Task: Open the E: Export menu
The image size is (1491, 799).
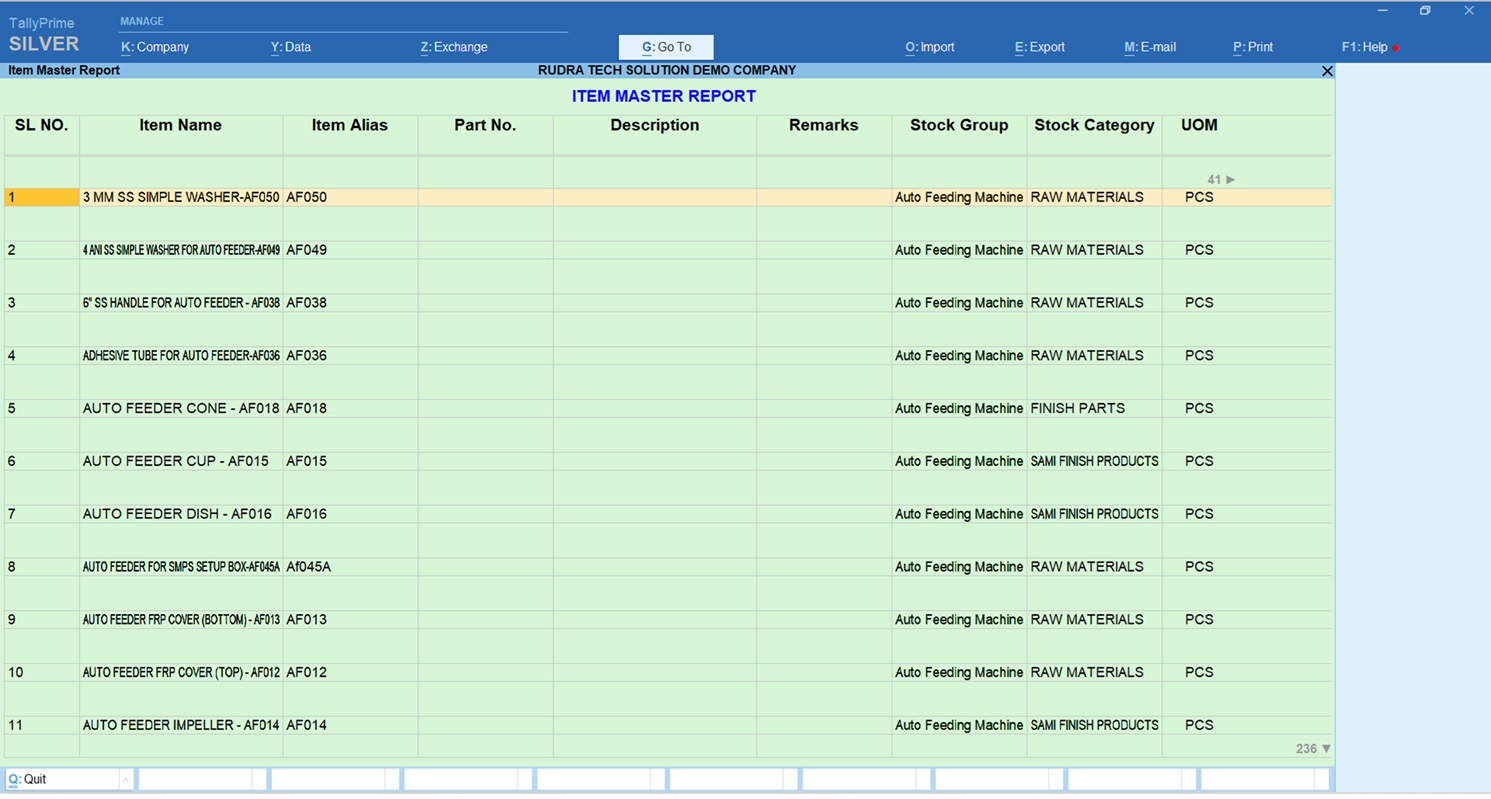Action: click(x=1040, y=47)
